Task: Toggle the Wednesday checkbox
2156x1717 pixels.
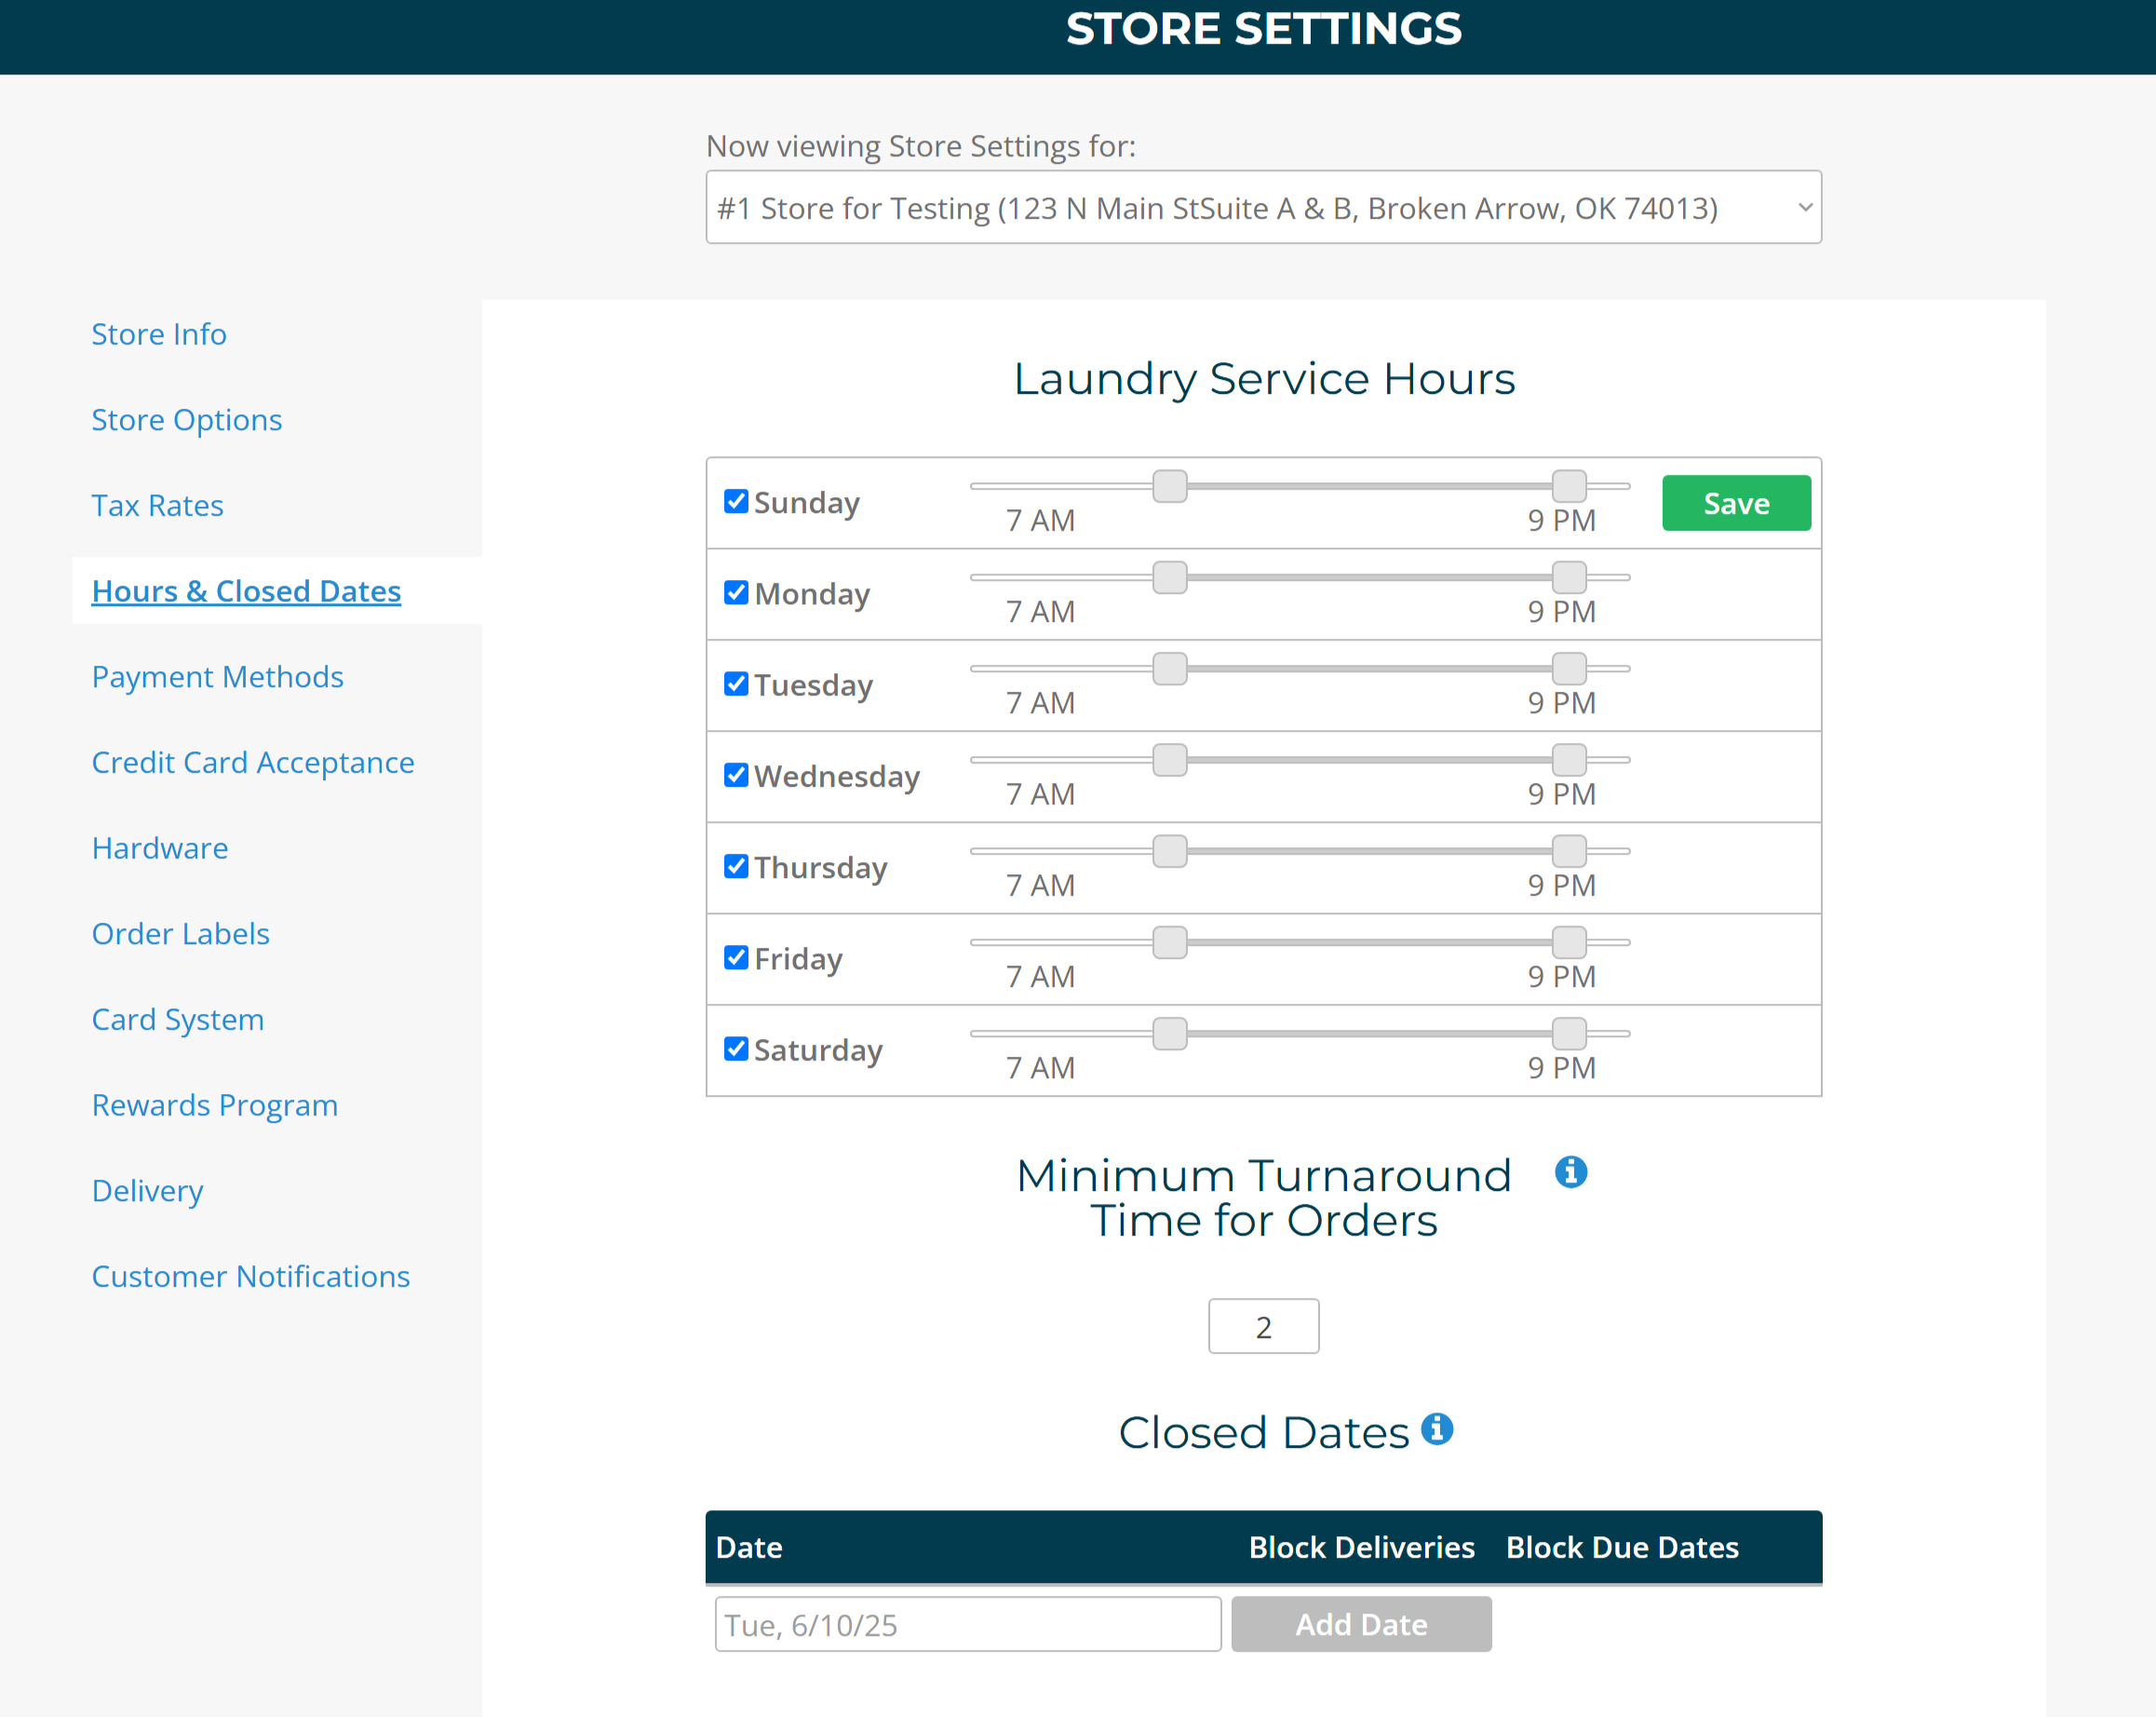Action: (x=736, y=775)
